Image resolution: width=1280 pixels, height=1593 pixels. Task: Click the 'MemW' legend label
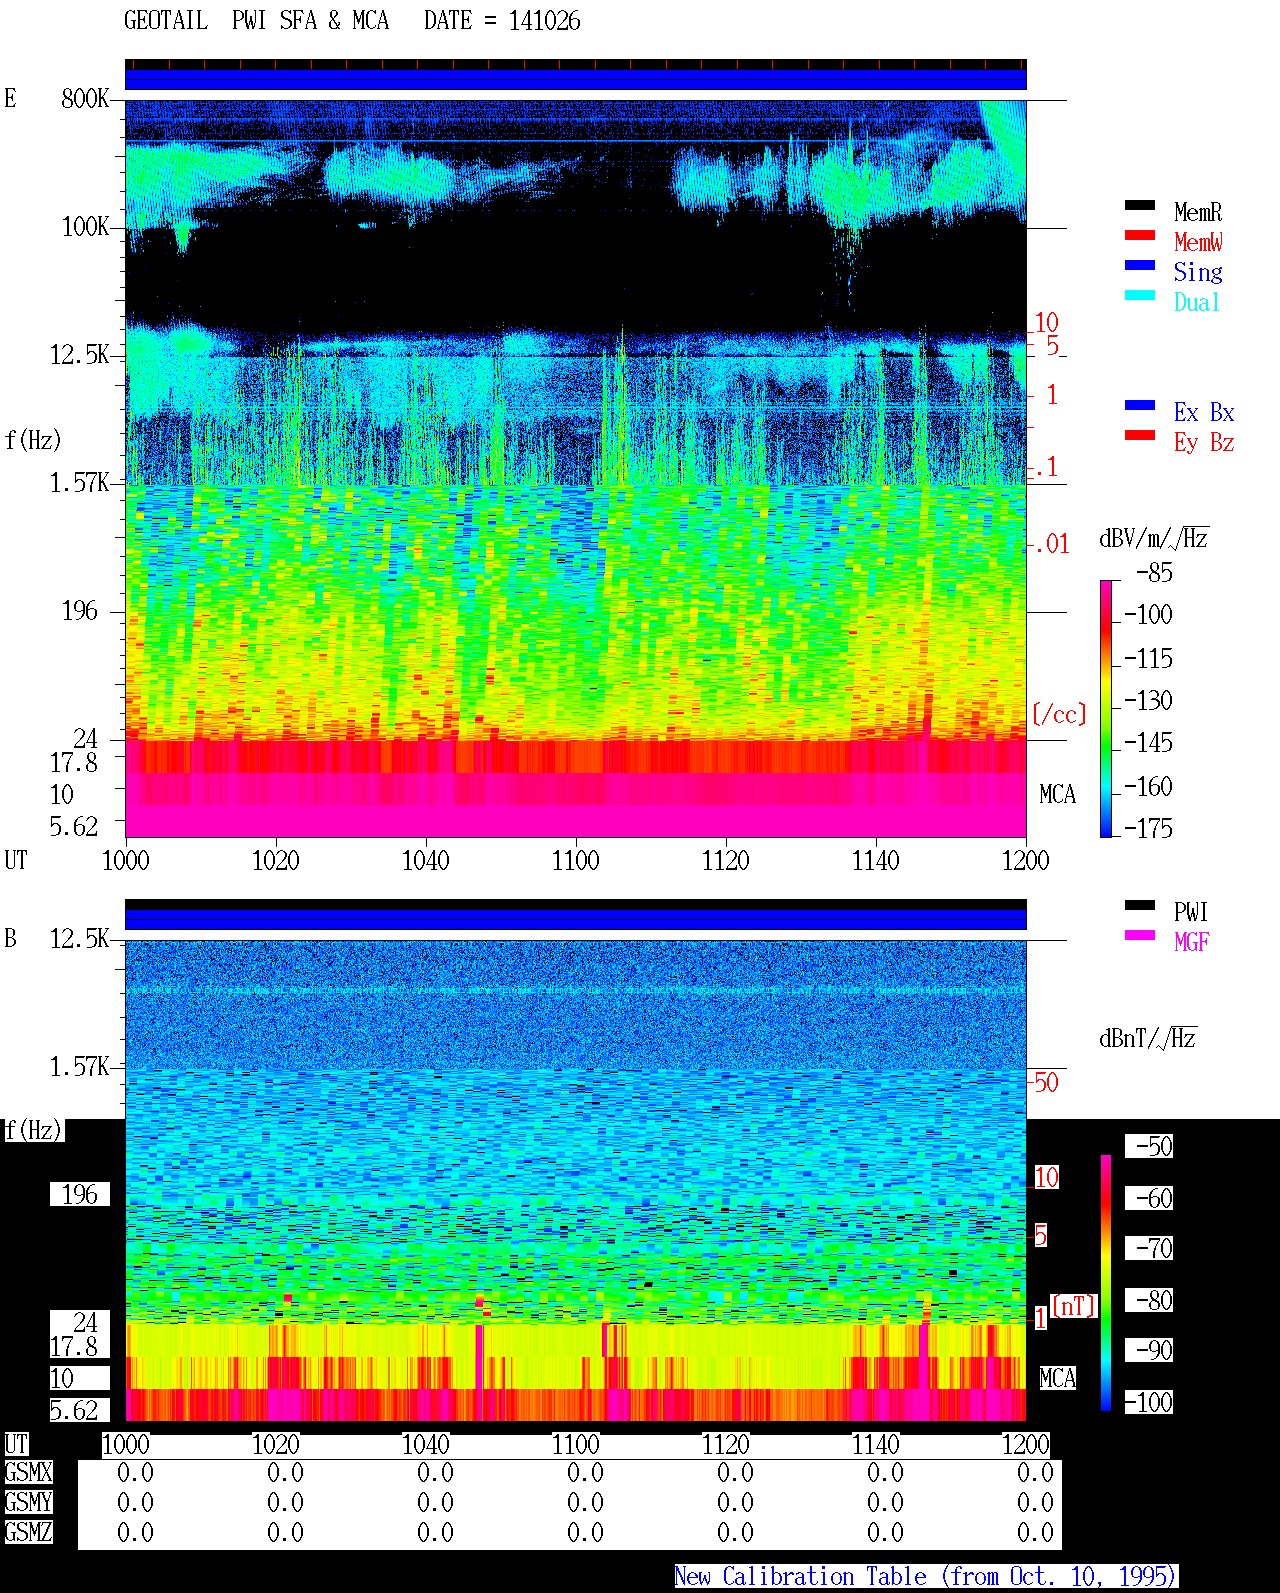(x=1198, y=242)
